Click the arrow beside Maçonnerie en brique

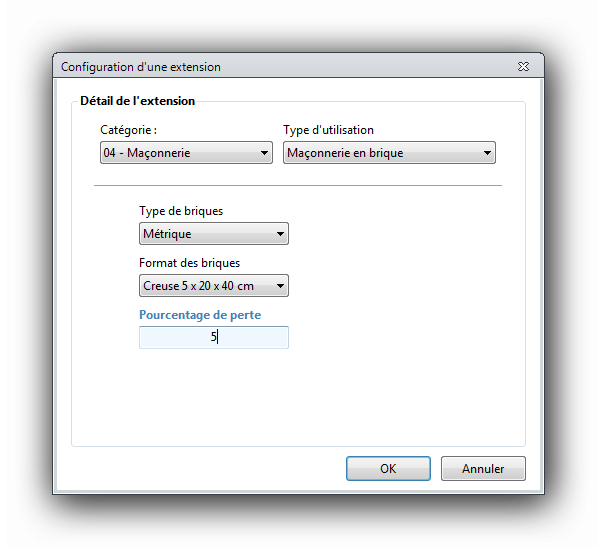click(x=487, y=153)
